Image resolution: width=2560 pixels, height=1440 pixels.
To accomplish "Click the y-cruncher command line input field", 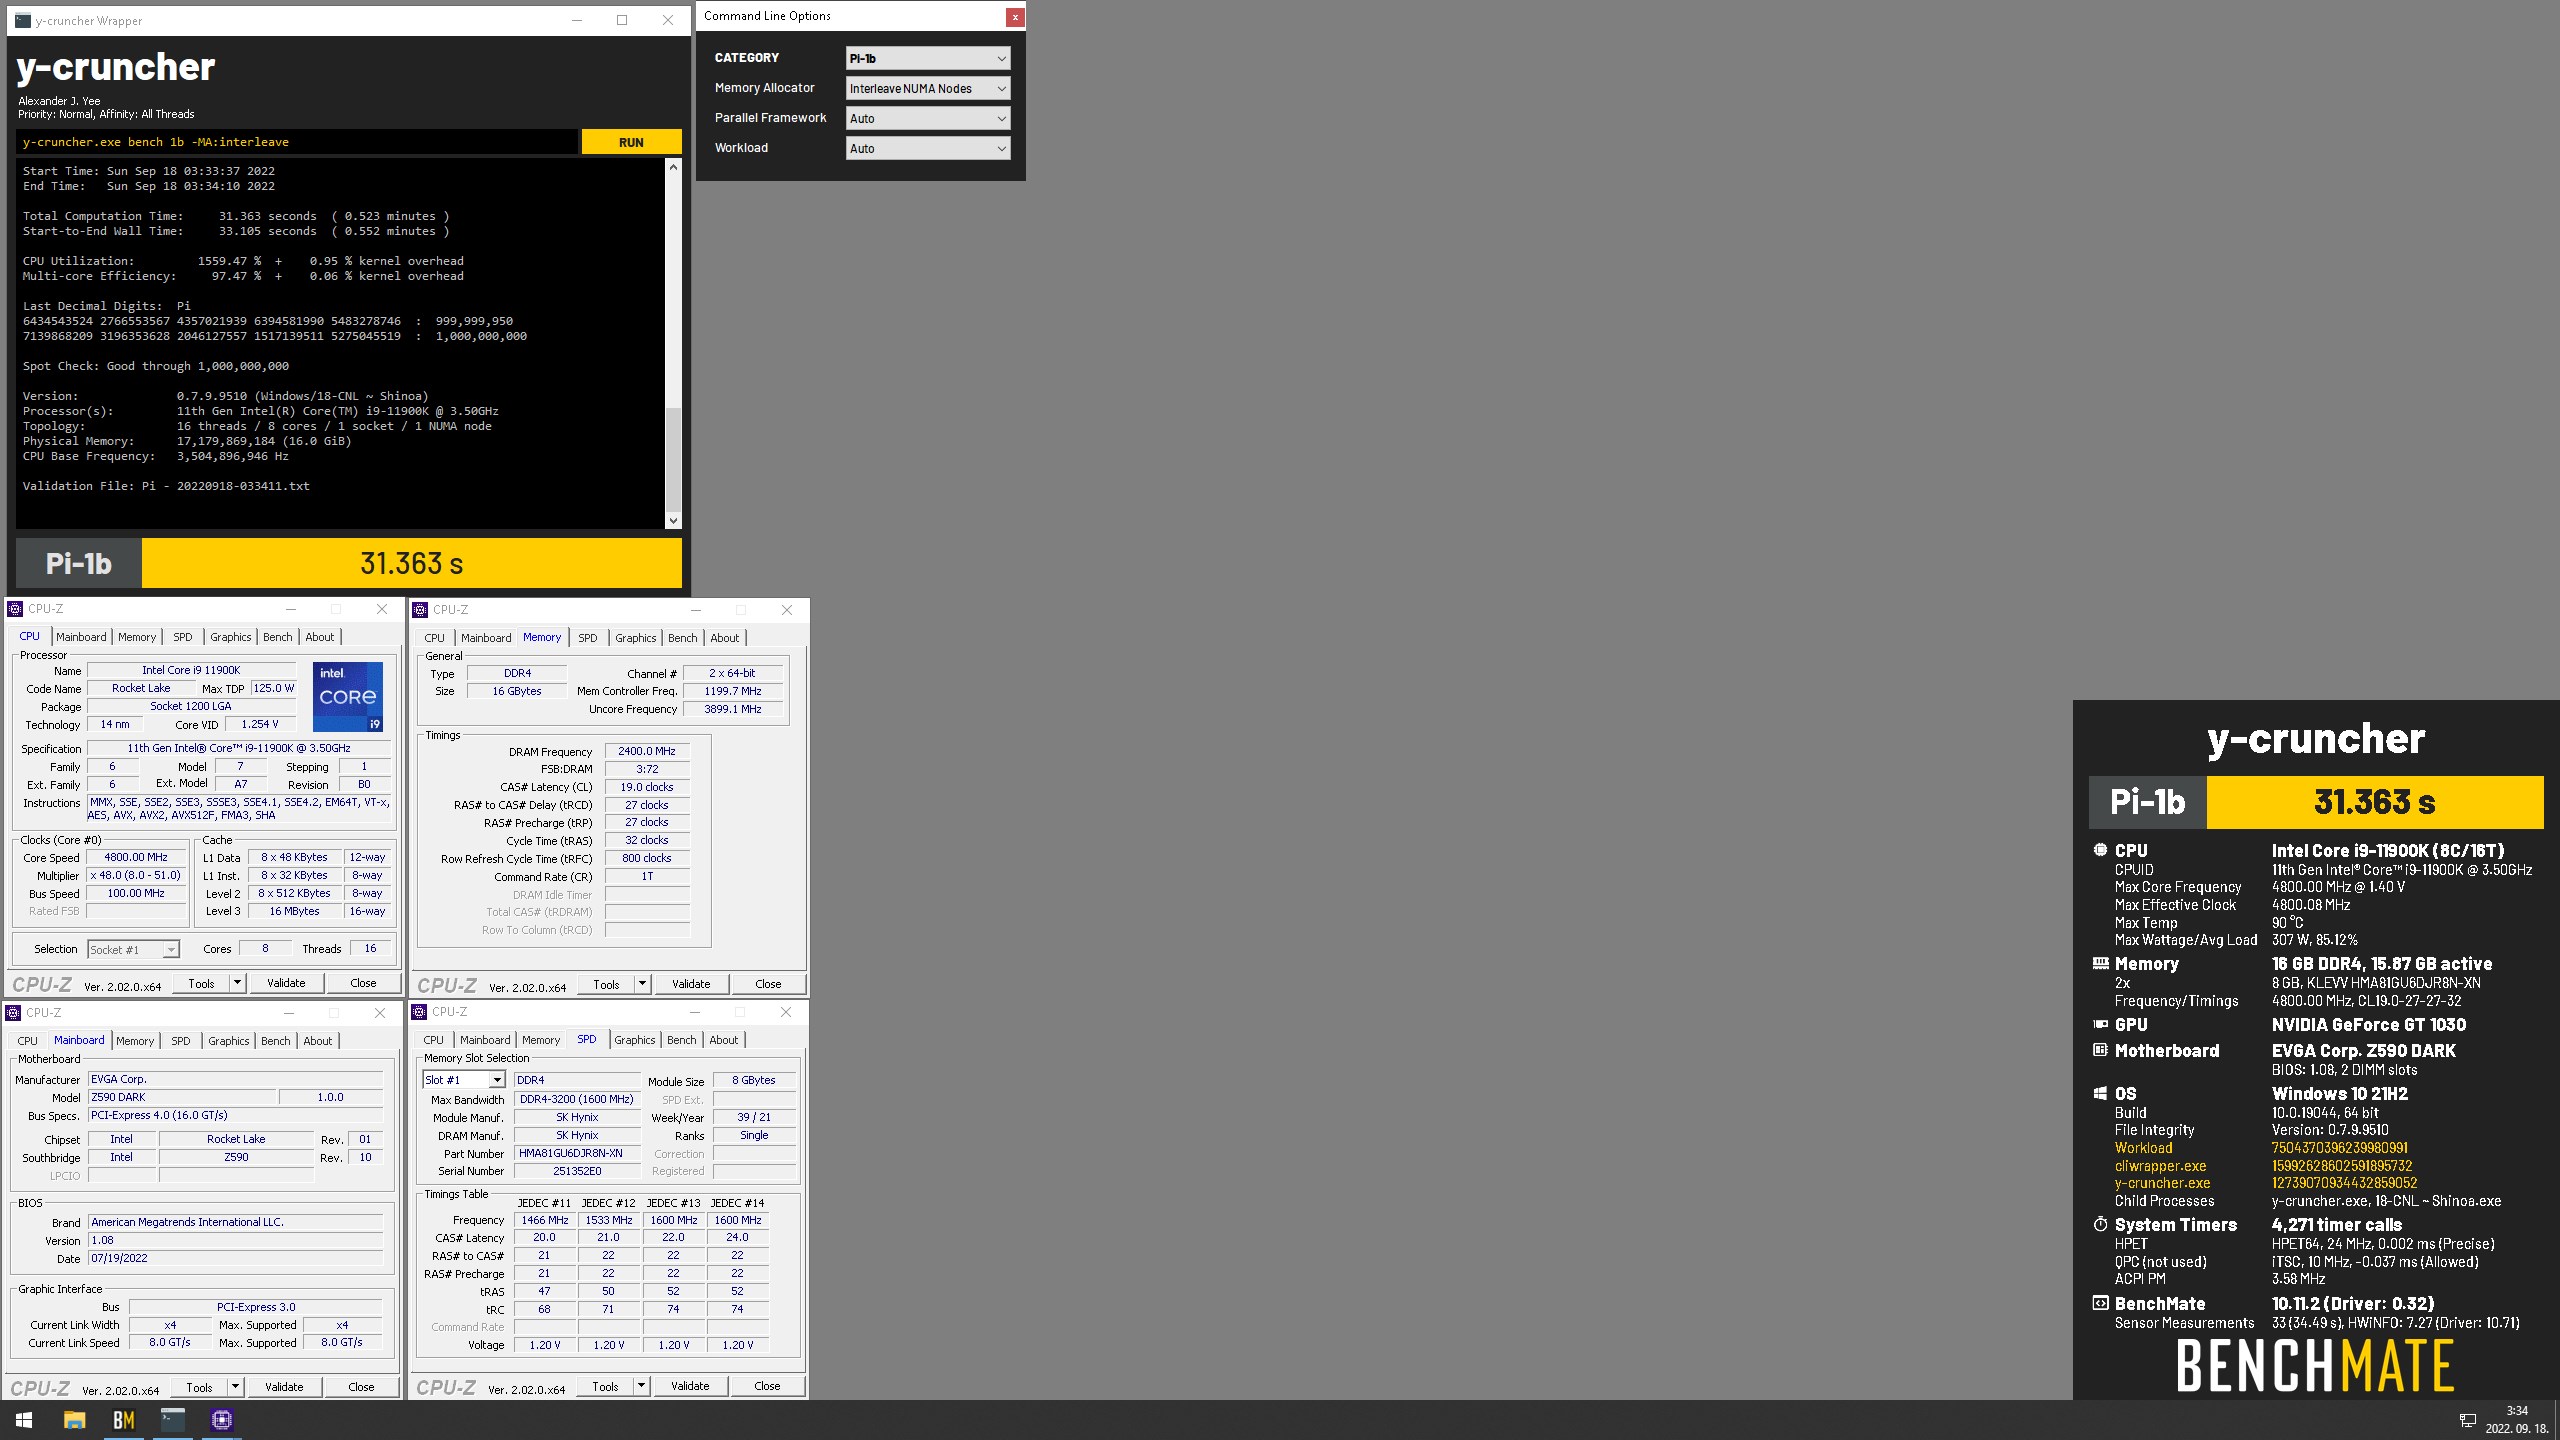I will (297, 142).
